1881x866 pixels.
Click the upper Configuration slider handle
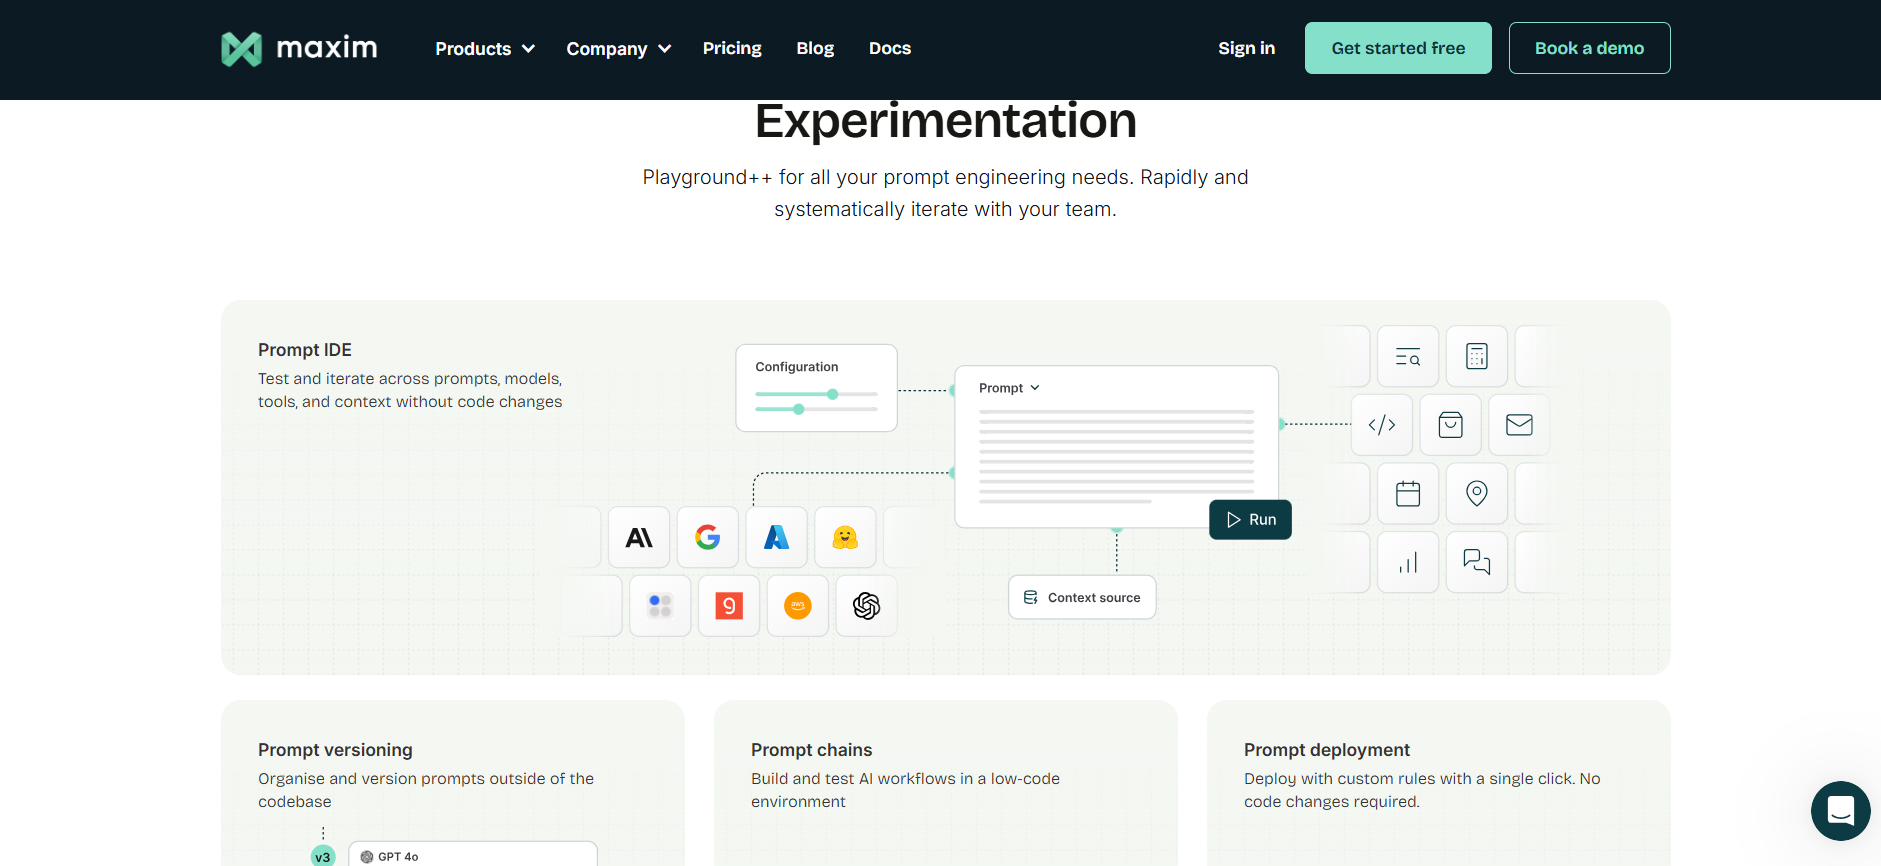point(832,394)
